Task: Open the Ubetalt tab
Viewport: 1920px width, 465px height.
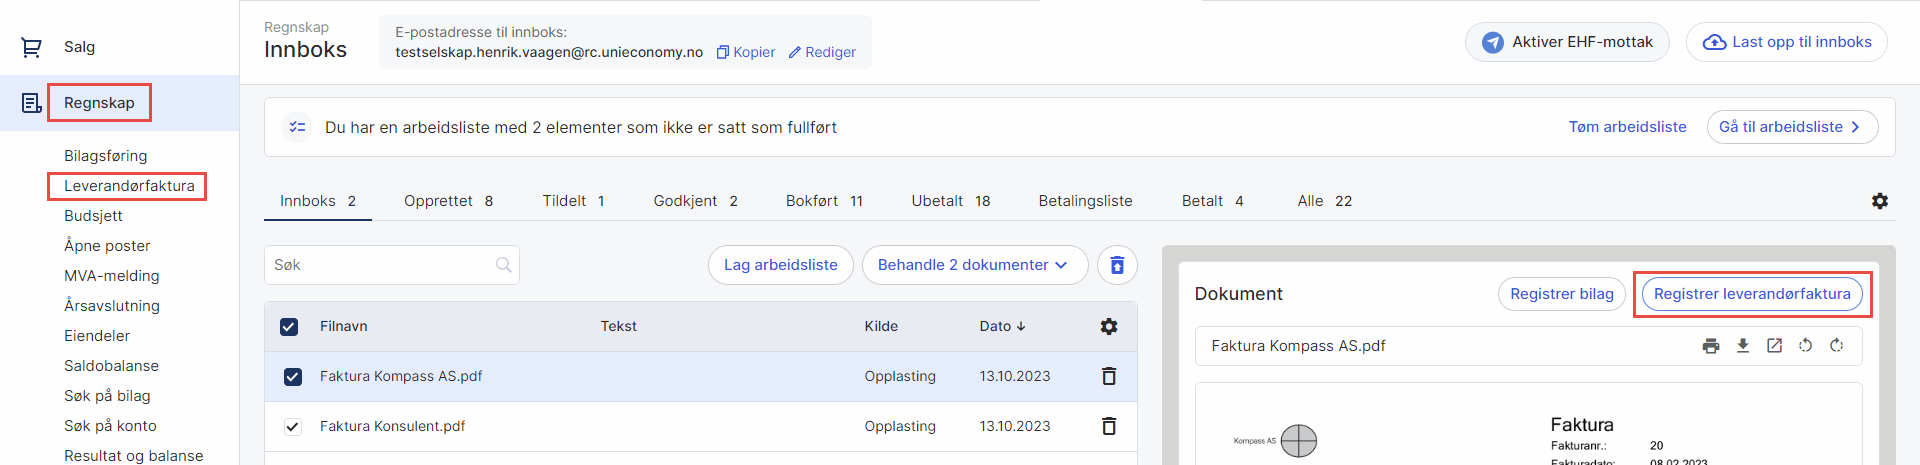Action: click(x=950, y=201)
